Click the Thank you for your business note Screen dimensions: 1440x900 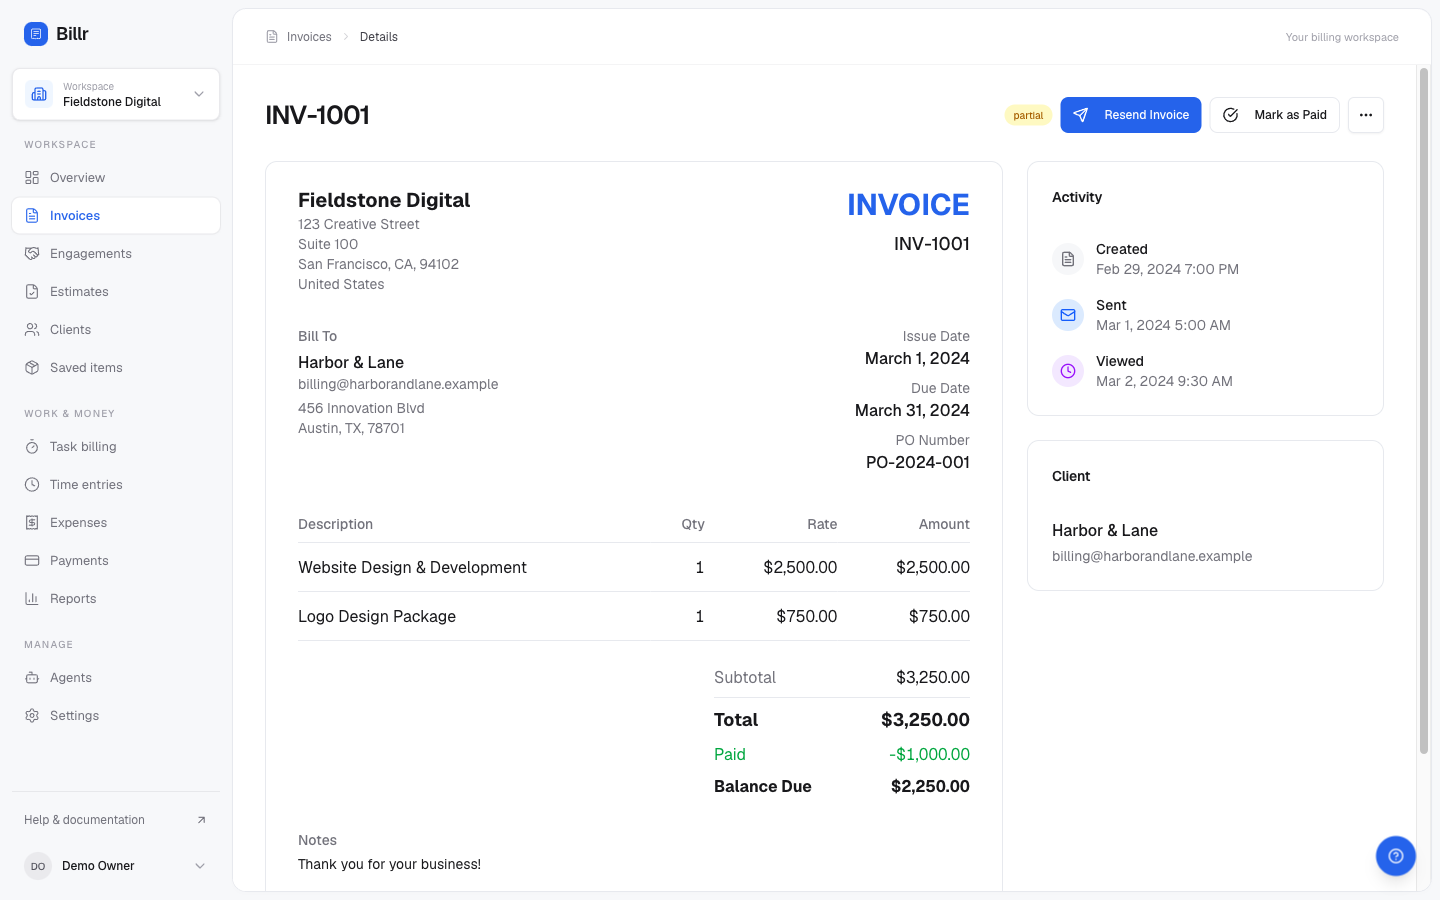[389, 864]
